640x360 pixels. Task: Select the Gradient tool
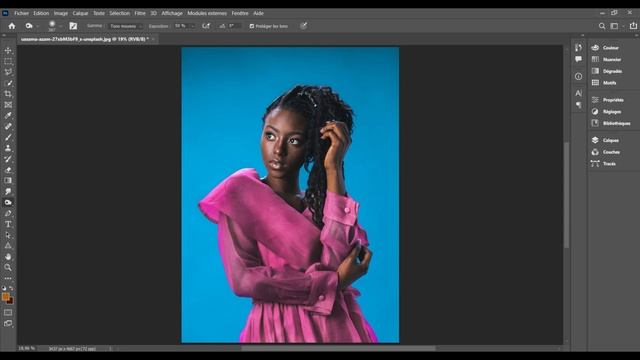8,181
